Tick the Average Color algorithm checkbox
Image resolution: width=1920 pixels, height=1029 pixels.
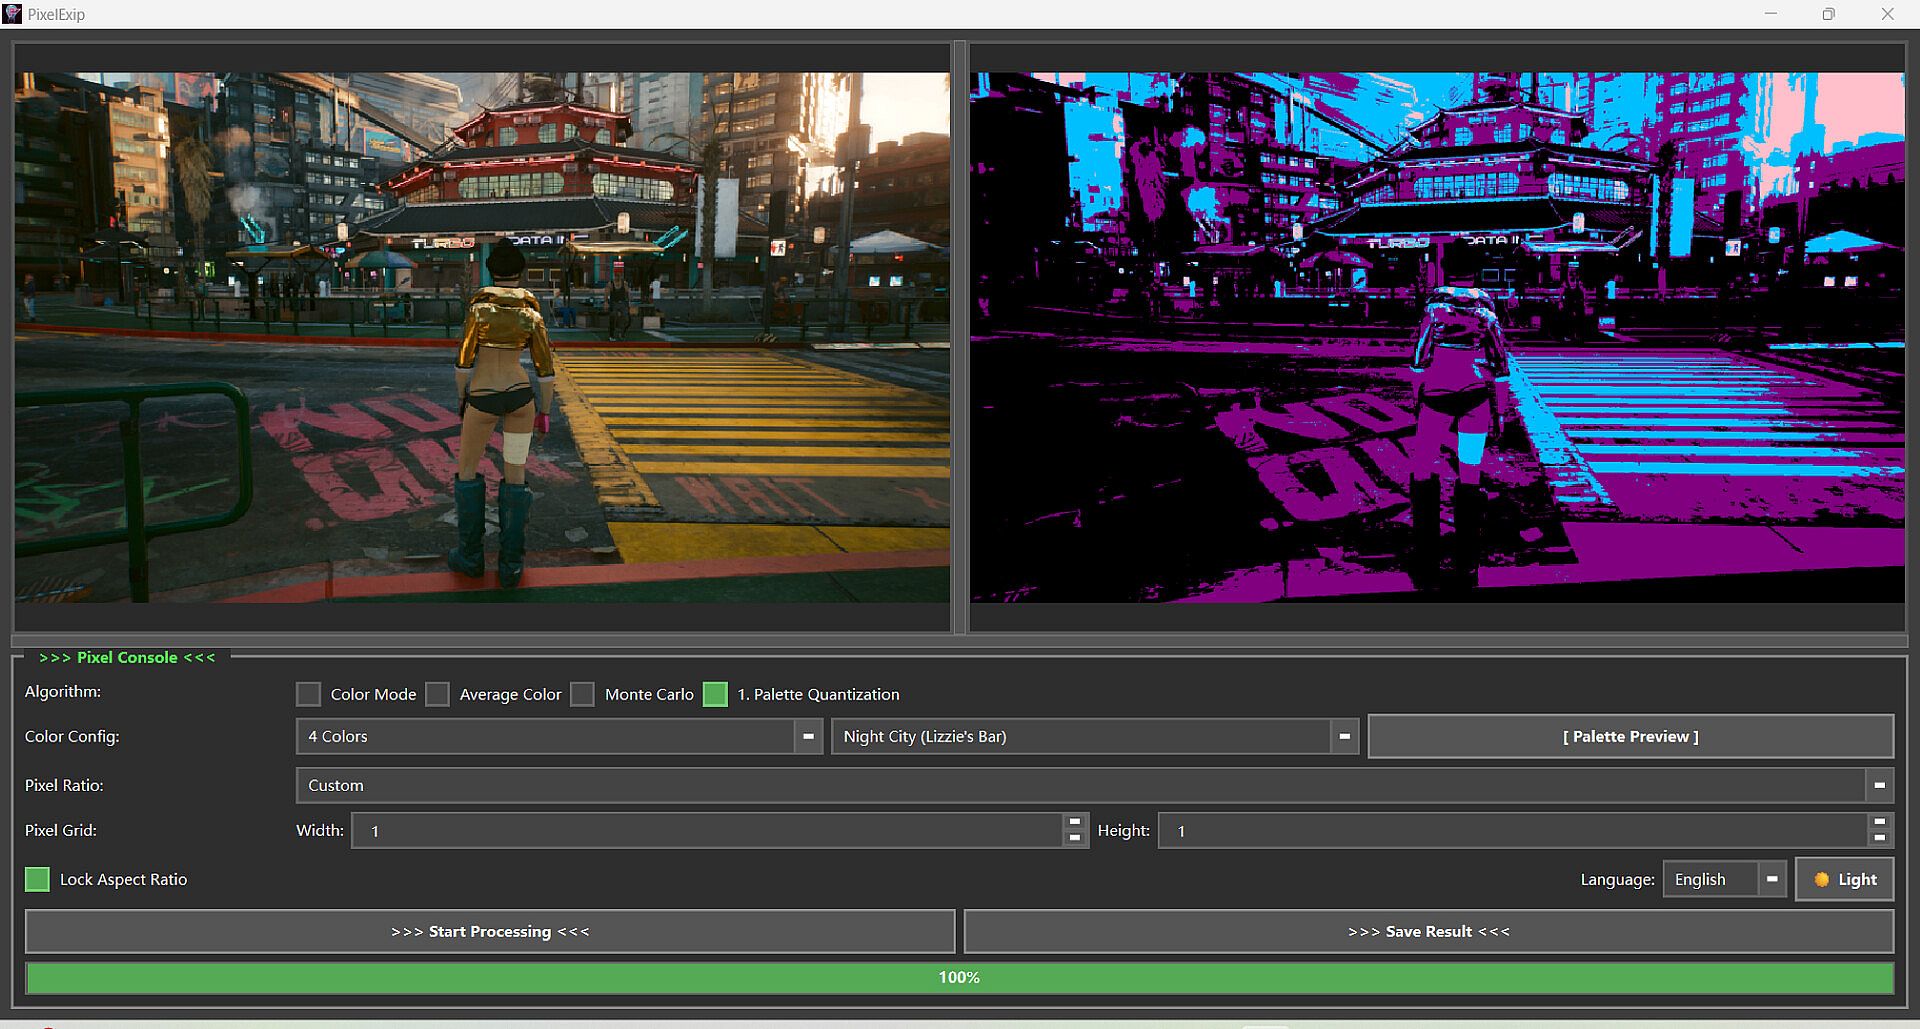coord(438,694)
